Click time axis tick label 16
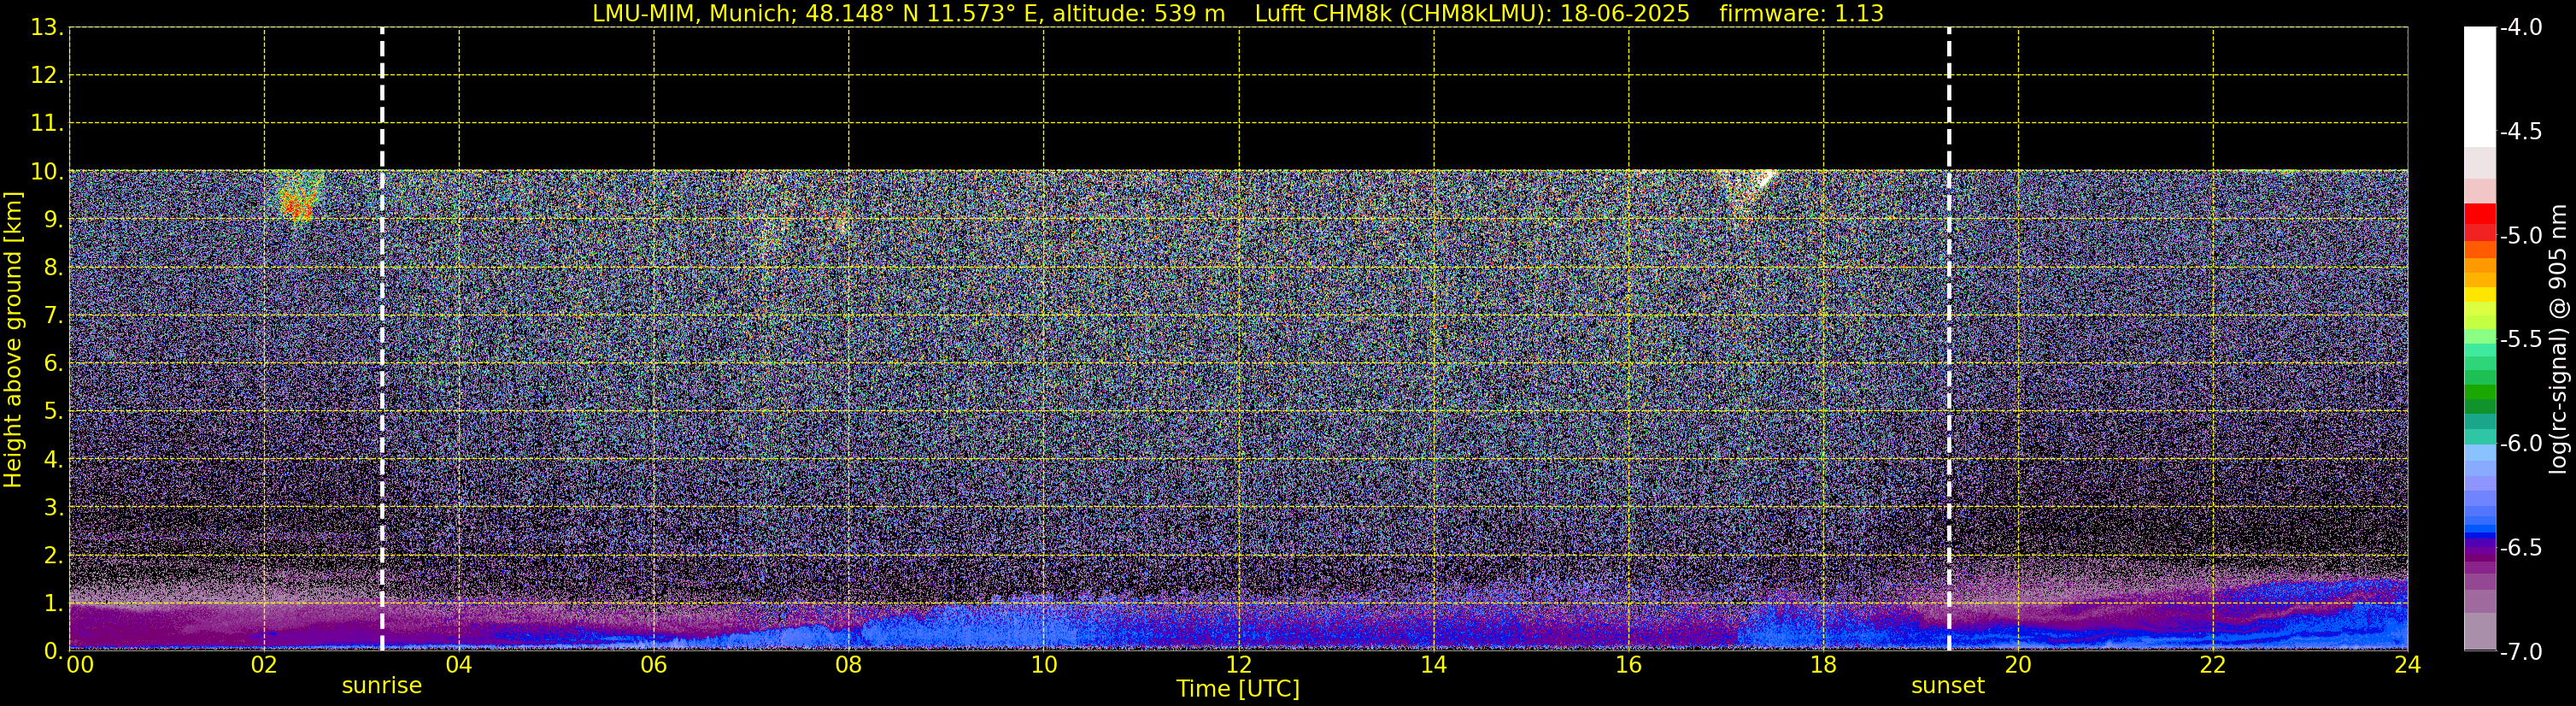2576x706 pixels. (x=1629, y=665)
